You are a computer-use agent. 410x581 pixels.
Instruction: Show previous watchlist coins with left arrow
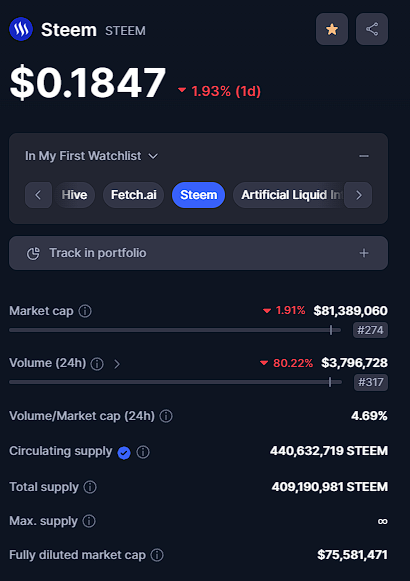tap(38, 195)
